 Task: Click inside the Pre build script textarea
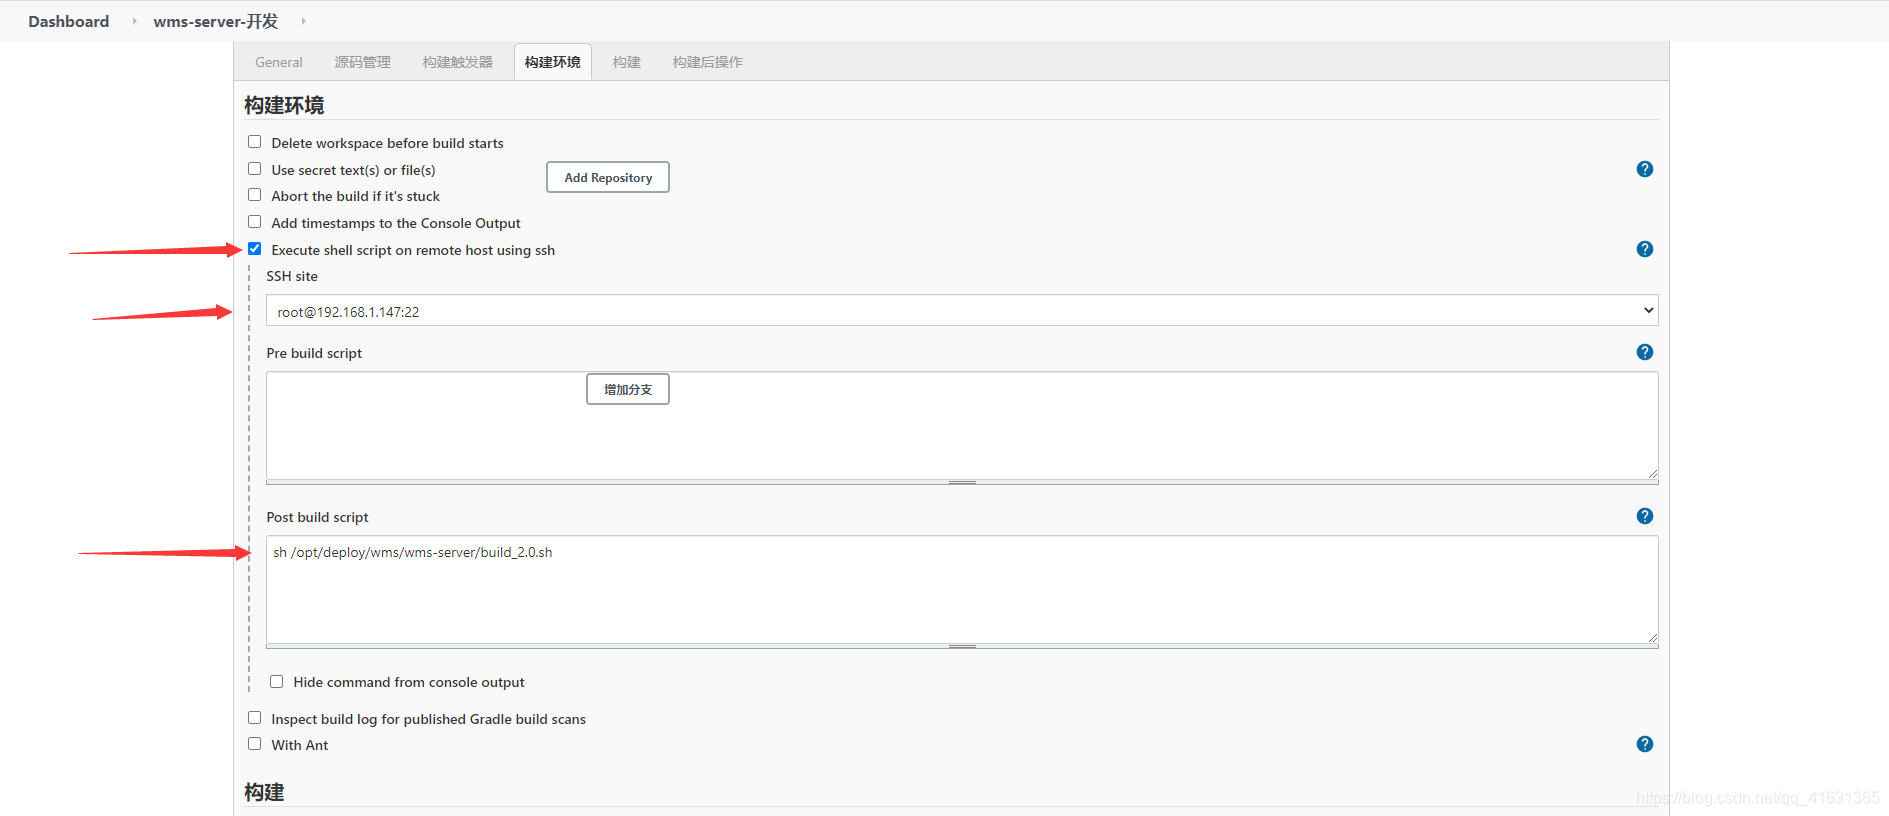tap(962, 425)
